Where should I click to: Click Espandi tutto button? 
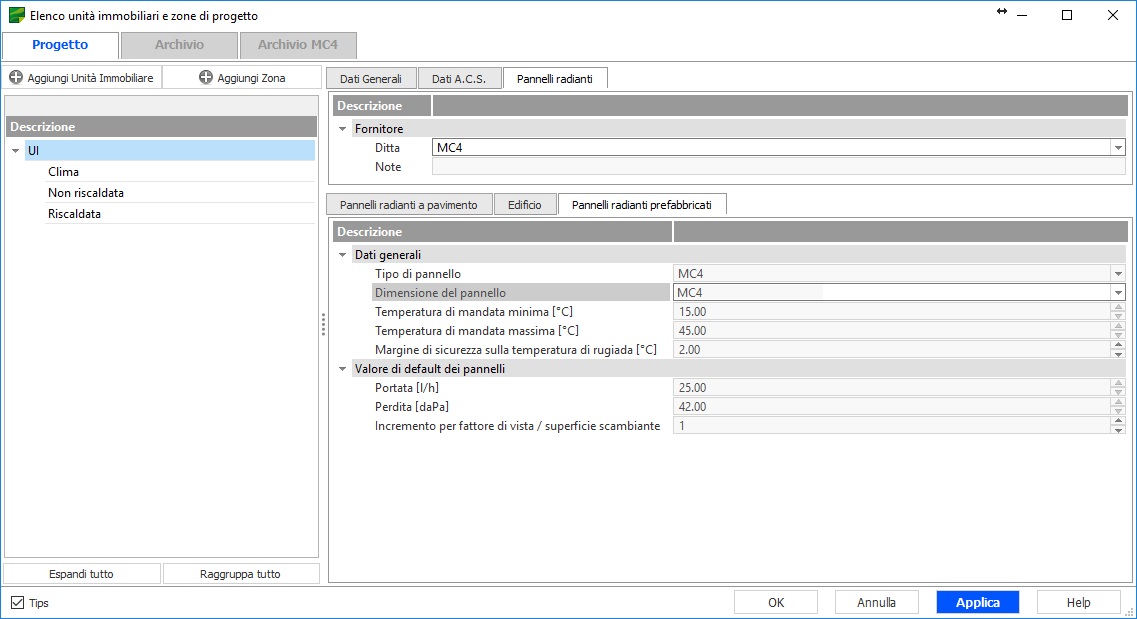click(81, 573)
